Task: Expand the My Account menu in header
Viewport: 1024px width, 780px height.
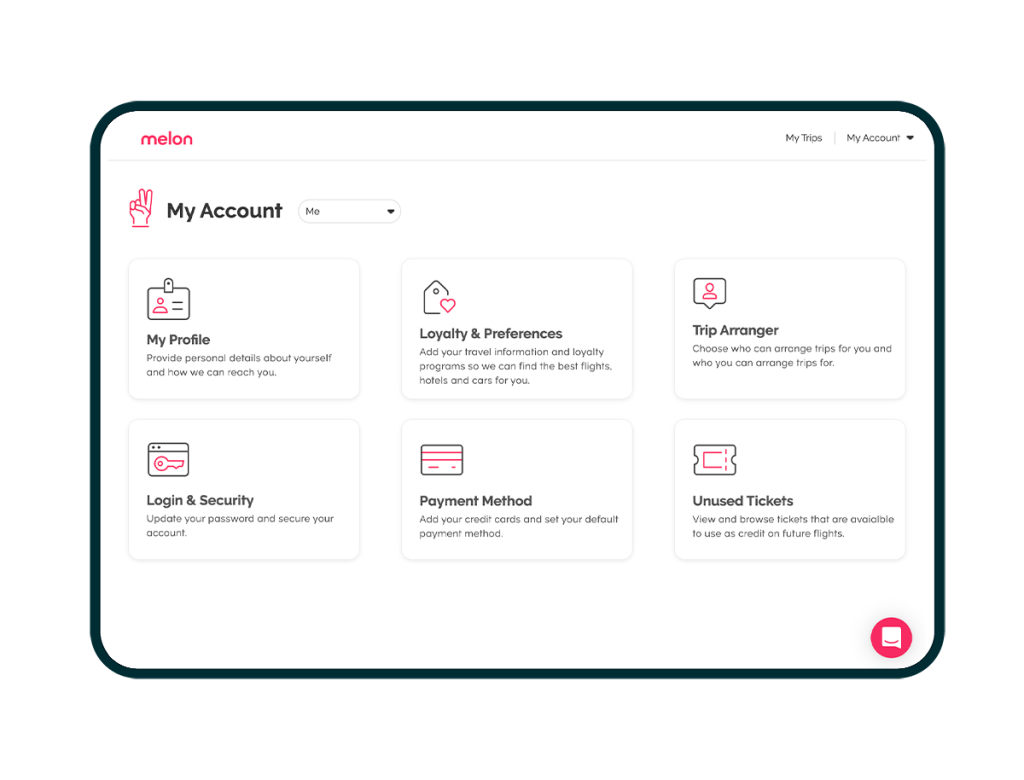Action: [x=880, y=138]
